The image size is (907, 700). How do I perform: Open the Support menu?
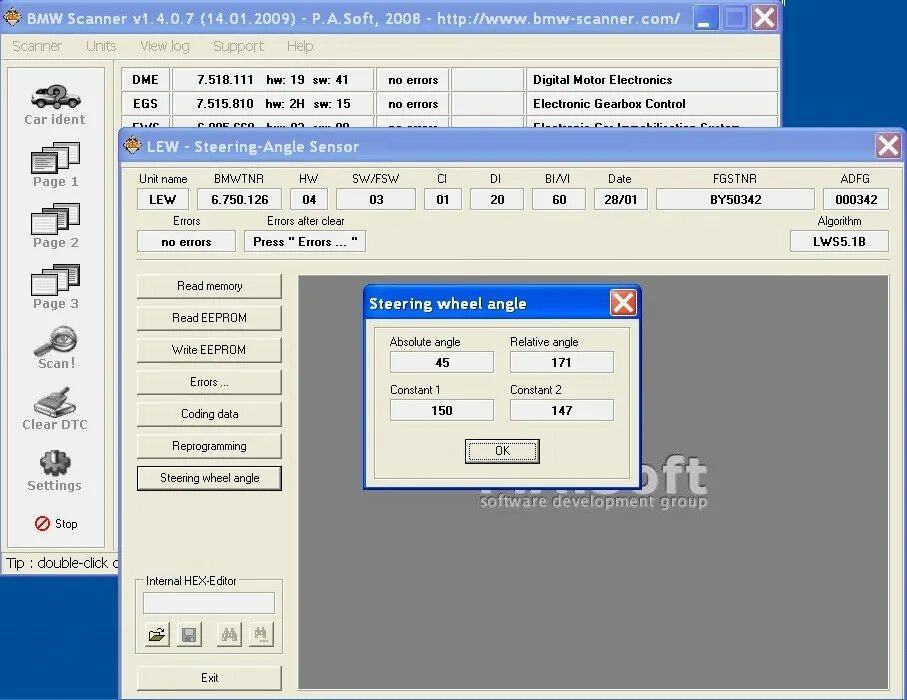(238, 46)
